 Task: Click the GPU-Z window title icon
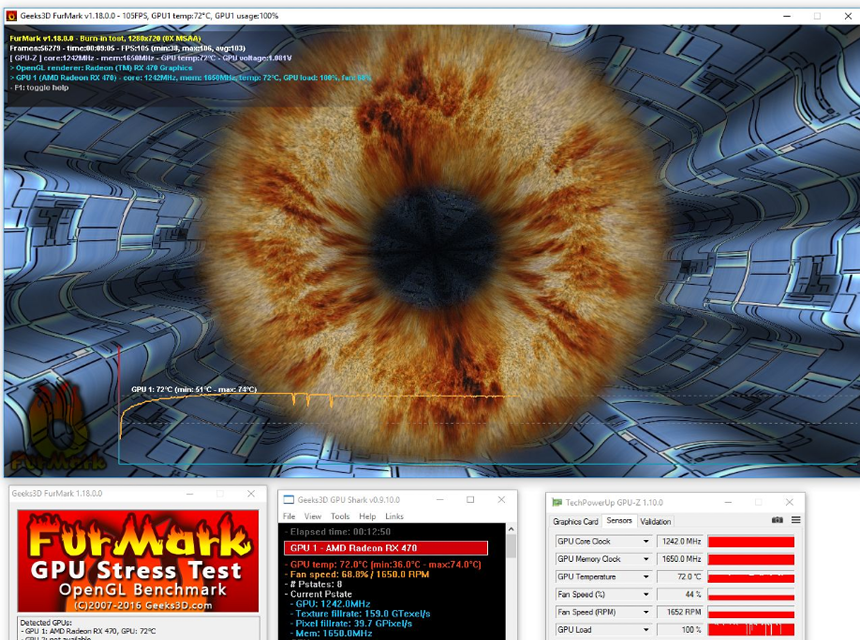(x=557, y=502)
